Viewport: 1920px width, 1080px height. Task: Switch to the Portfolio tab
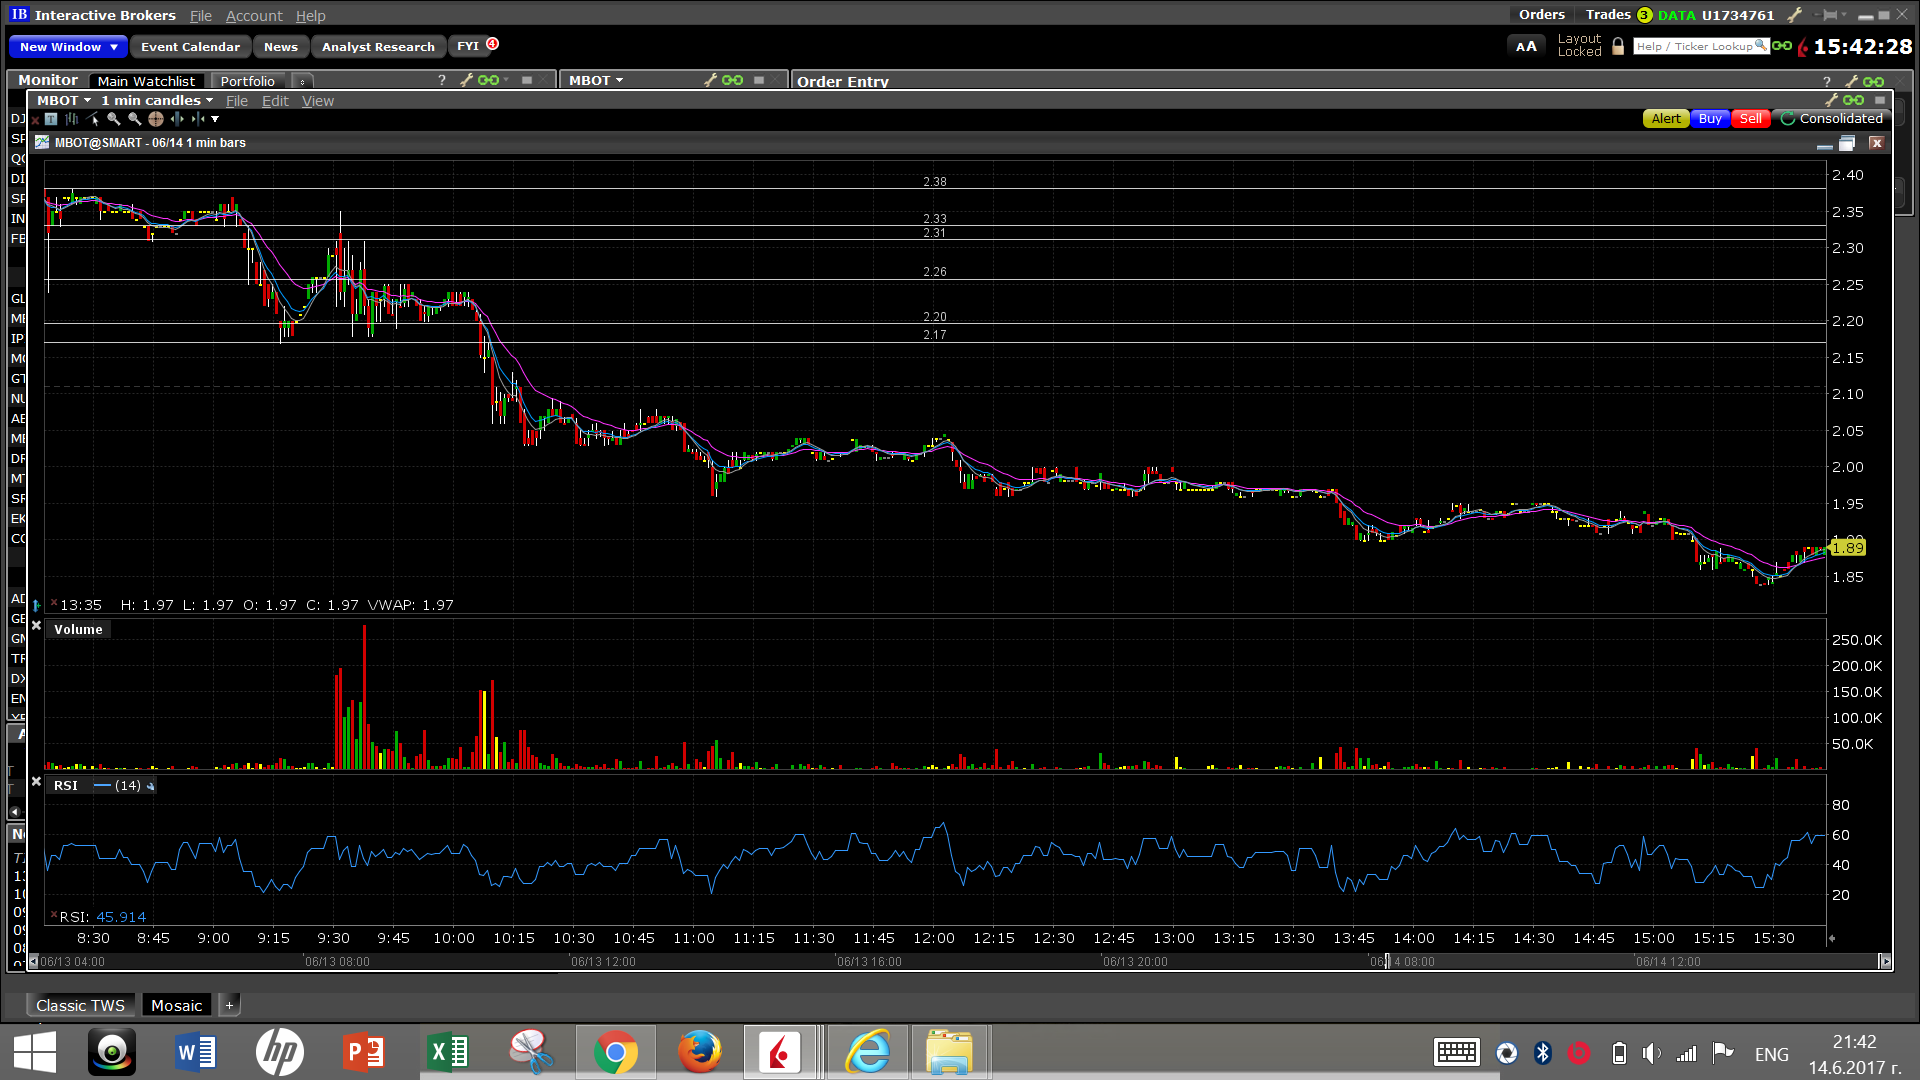tap(247, 81)
